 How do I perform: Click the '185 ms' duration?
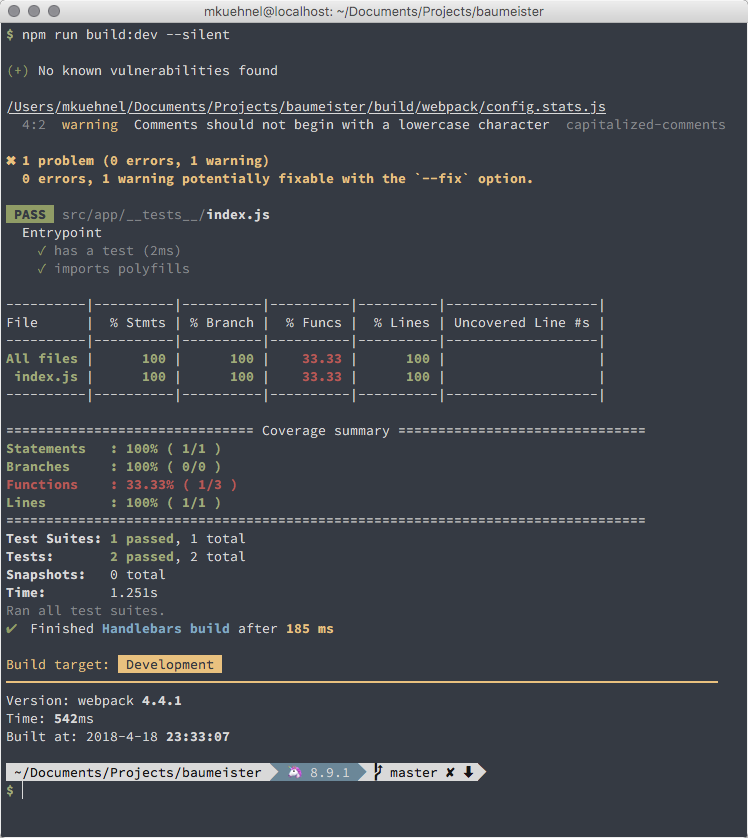309,629
